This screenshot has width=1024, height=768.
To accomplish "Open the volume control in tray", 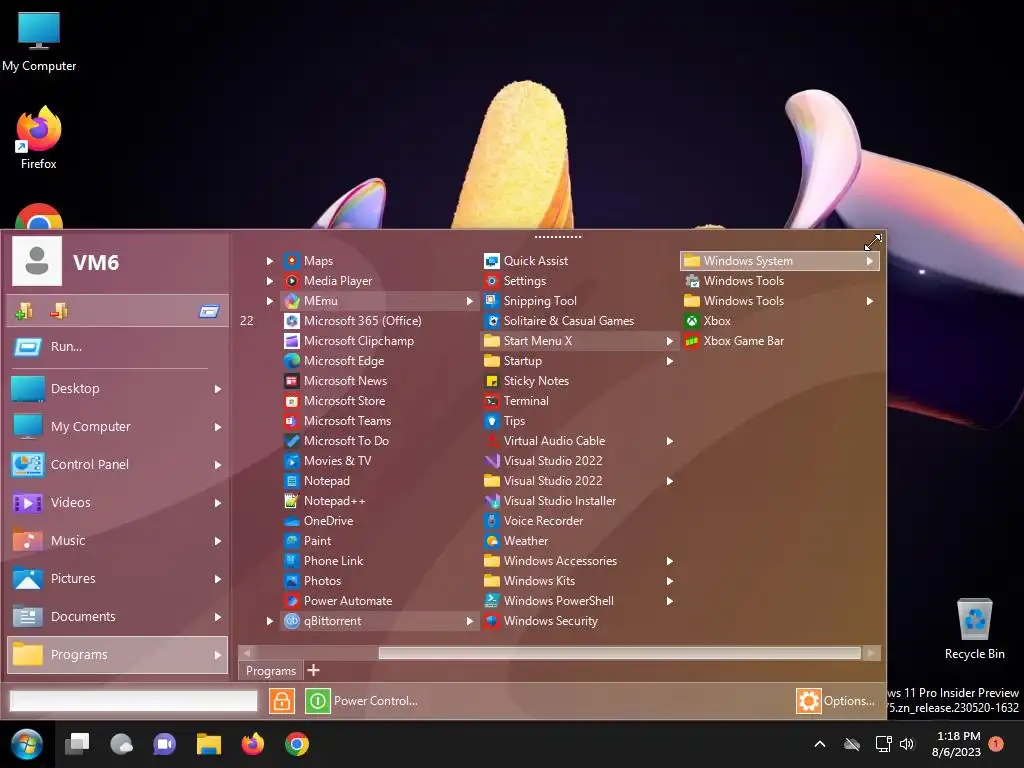I will (906, 744).
